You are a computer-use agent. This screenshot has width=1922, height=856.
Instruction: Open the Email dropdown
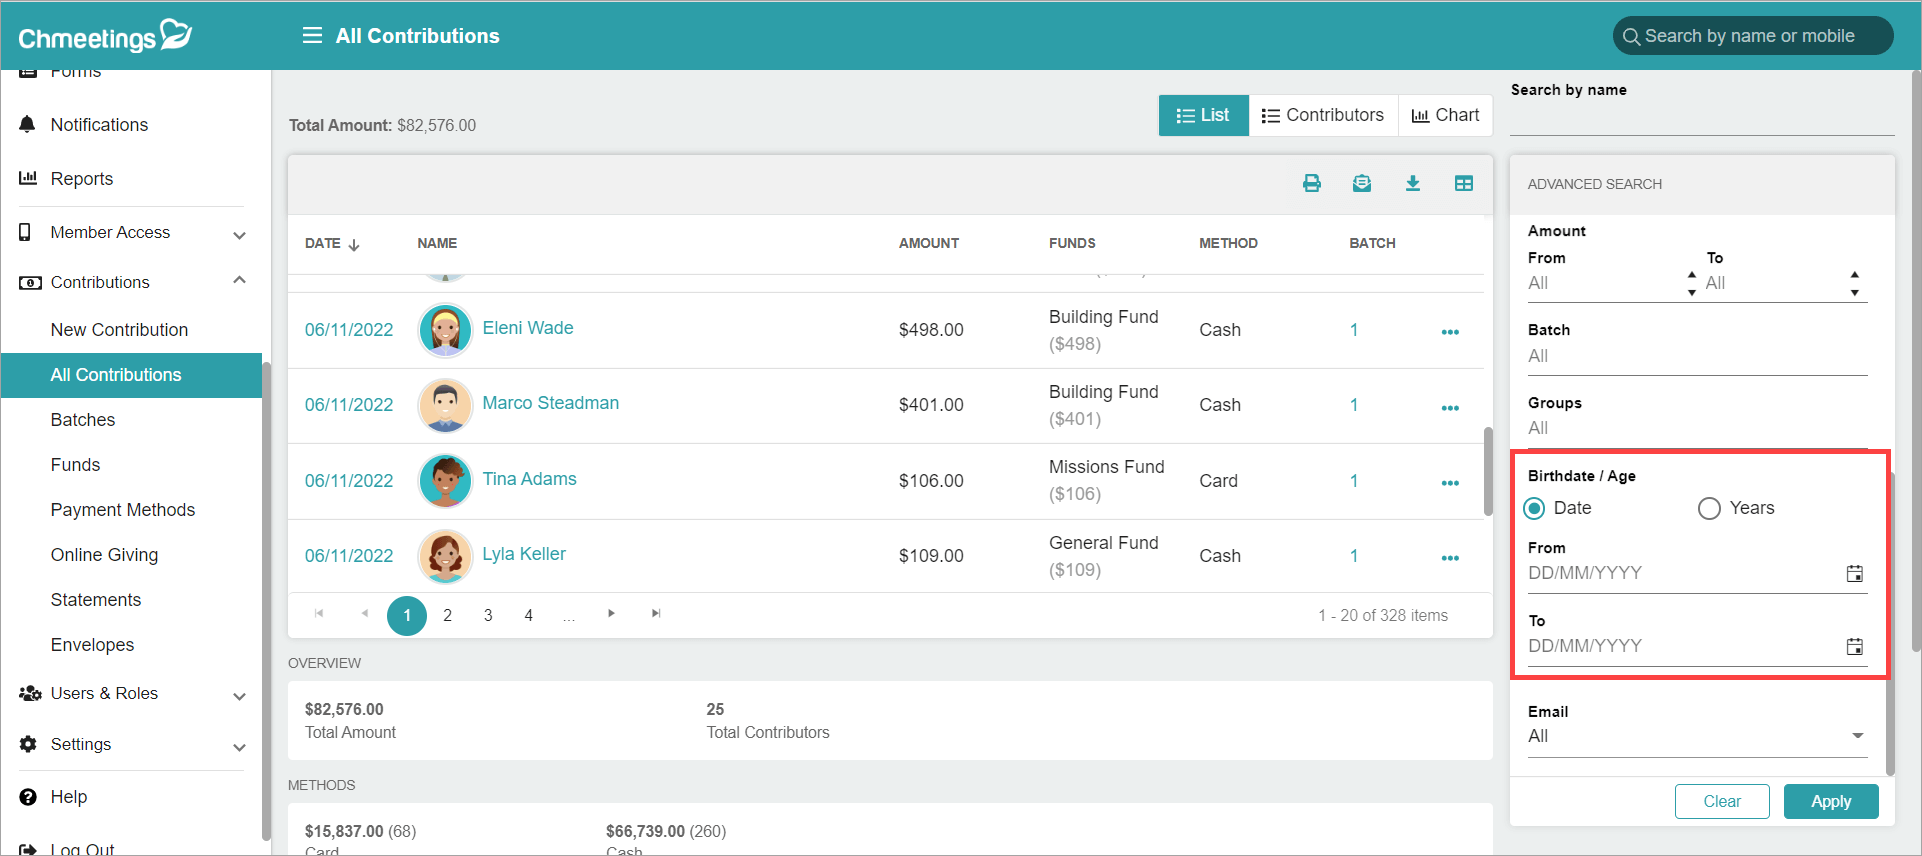[x=1697, y=736]
